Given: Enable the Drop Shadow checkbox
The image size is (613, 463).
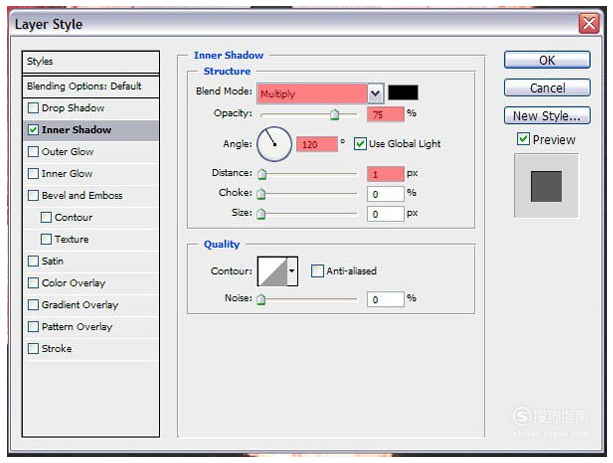Looking at the screenshot, I should (x=33, y=108).
